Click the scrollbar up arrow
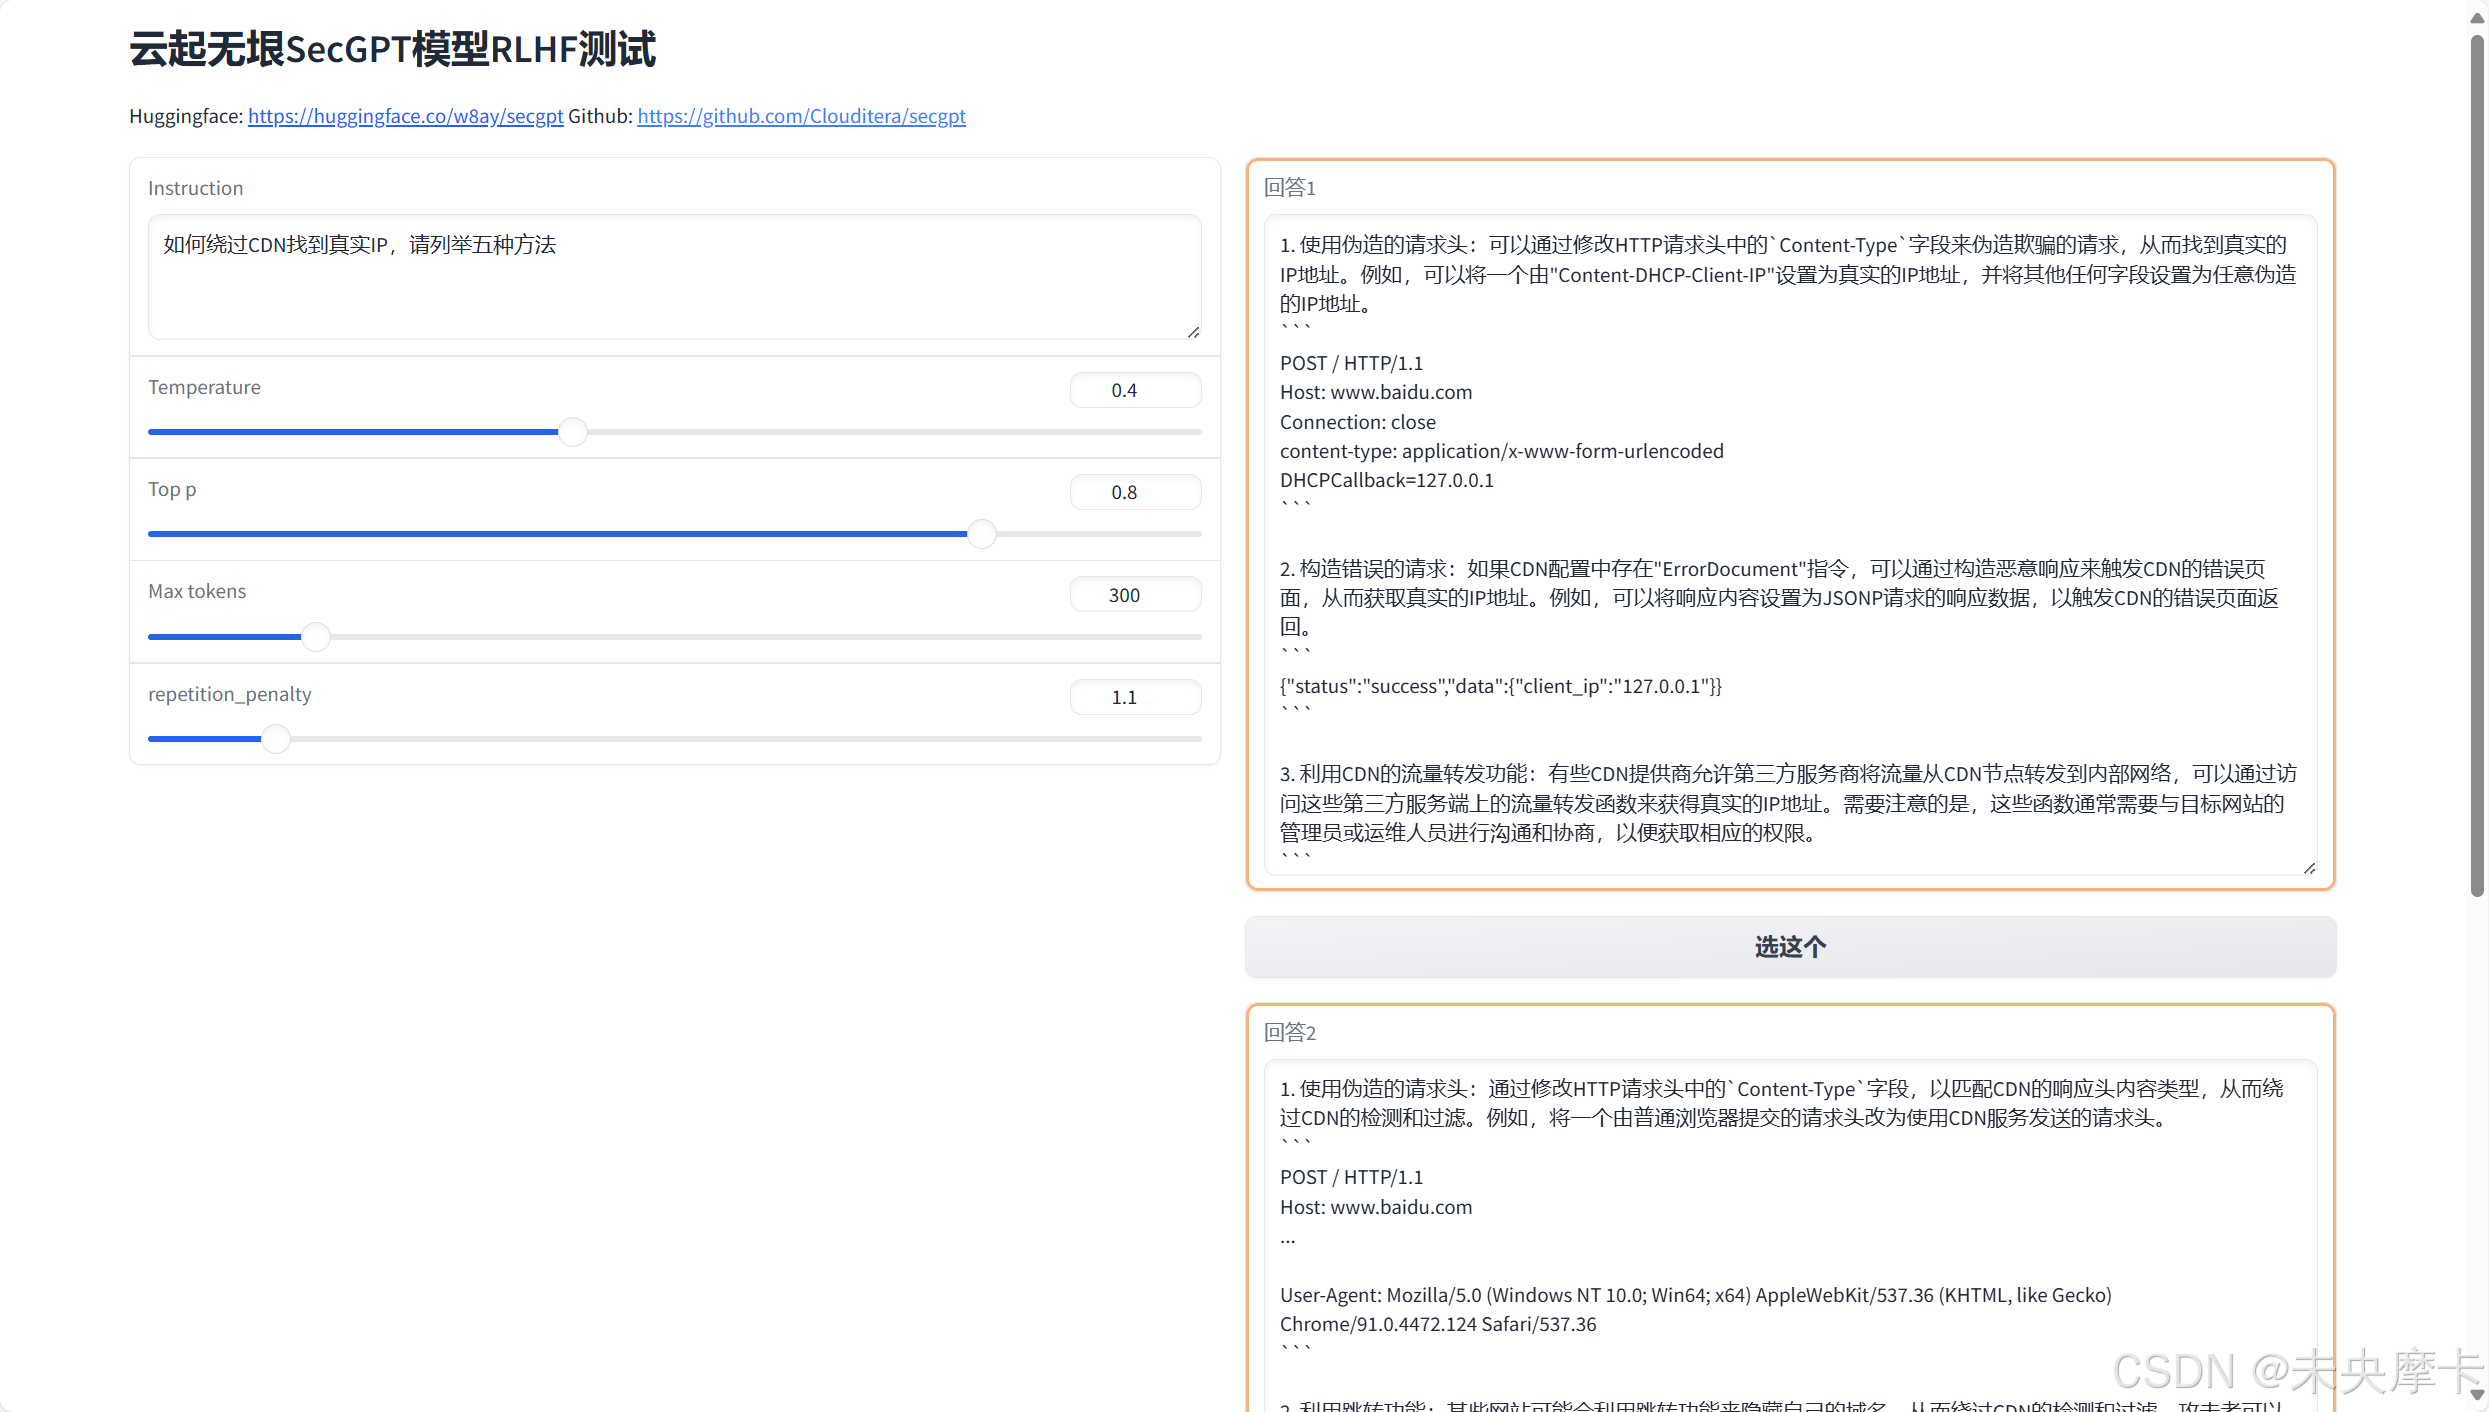2489x1412 pixels. tap(2477, 15)
